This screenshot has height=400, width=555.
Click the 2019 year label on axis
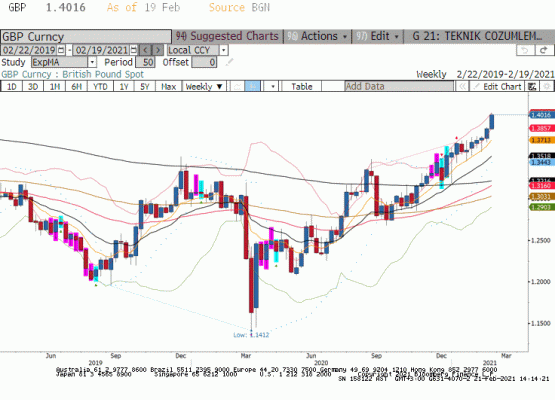point(95,363)
